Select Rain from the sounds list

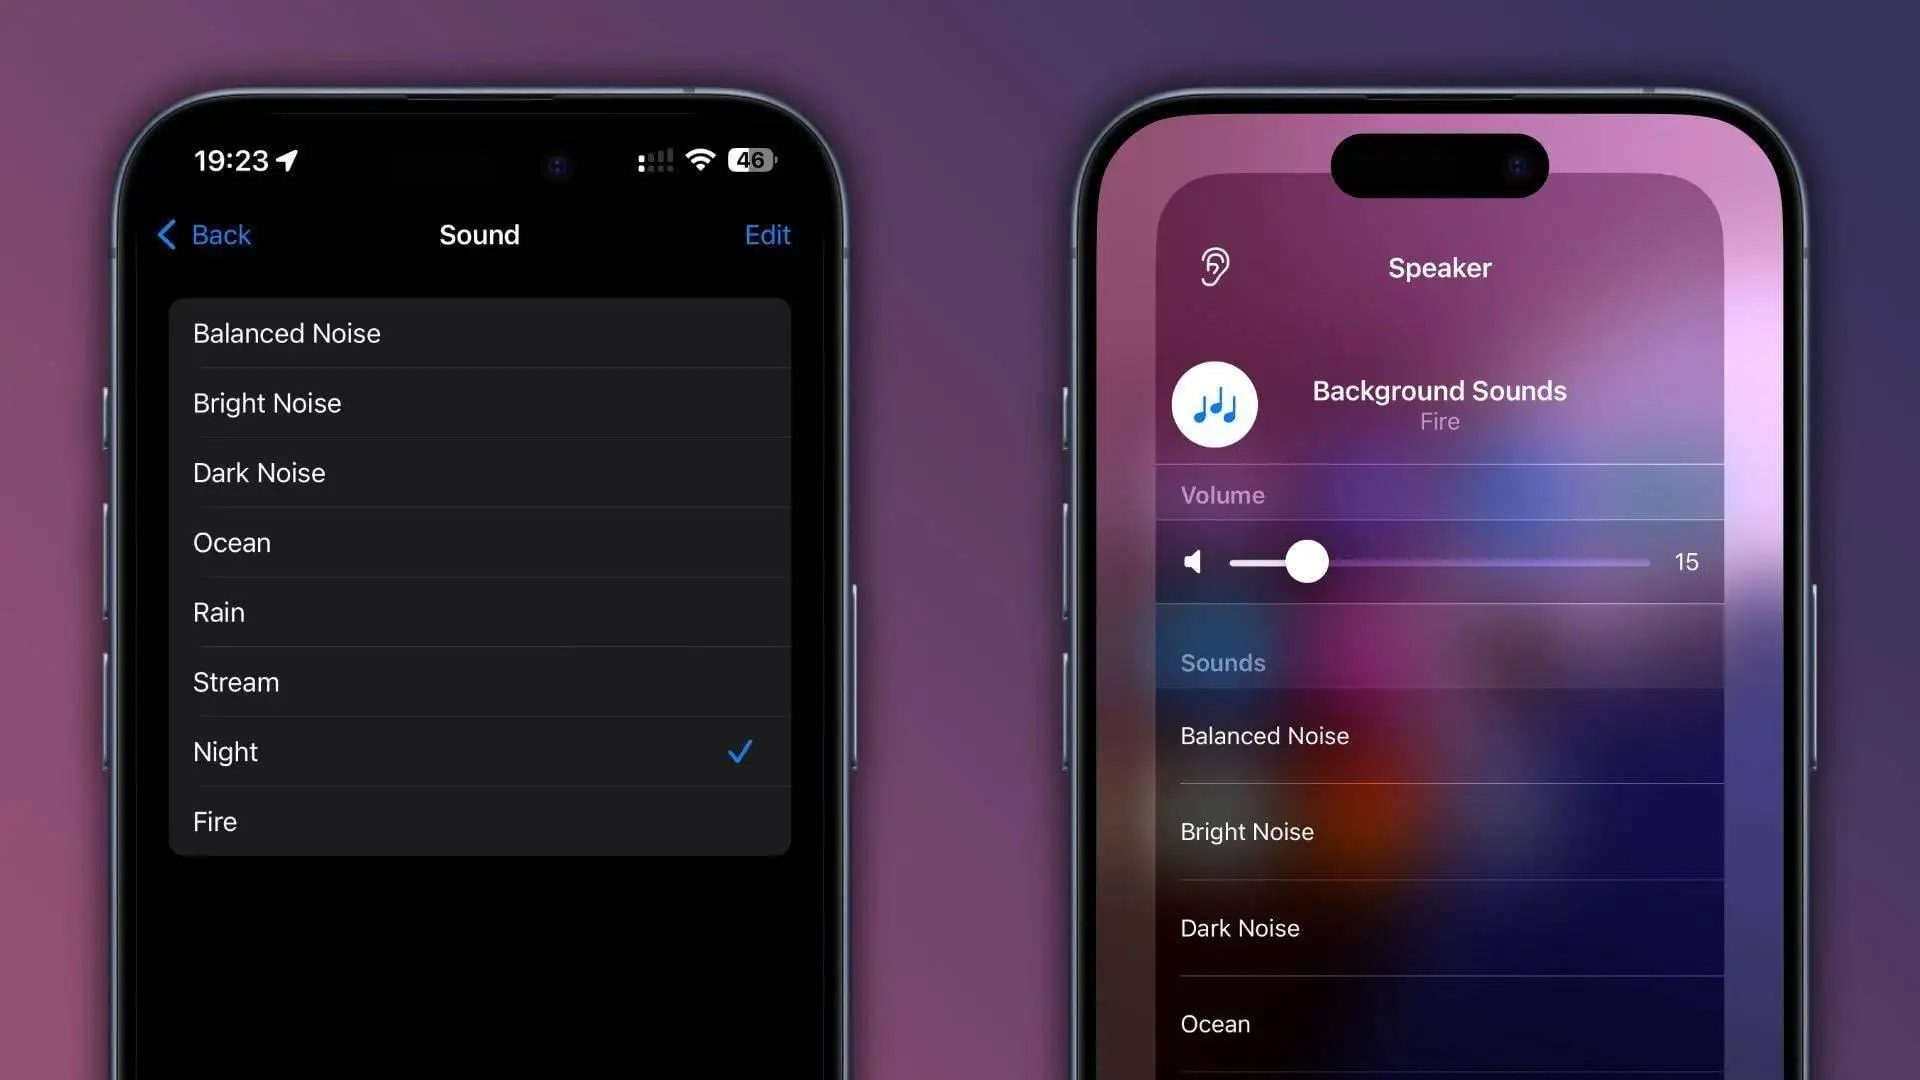pos(479,611)
